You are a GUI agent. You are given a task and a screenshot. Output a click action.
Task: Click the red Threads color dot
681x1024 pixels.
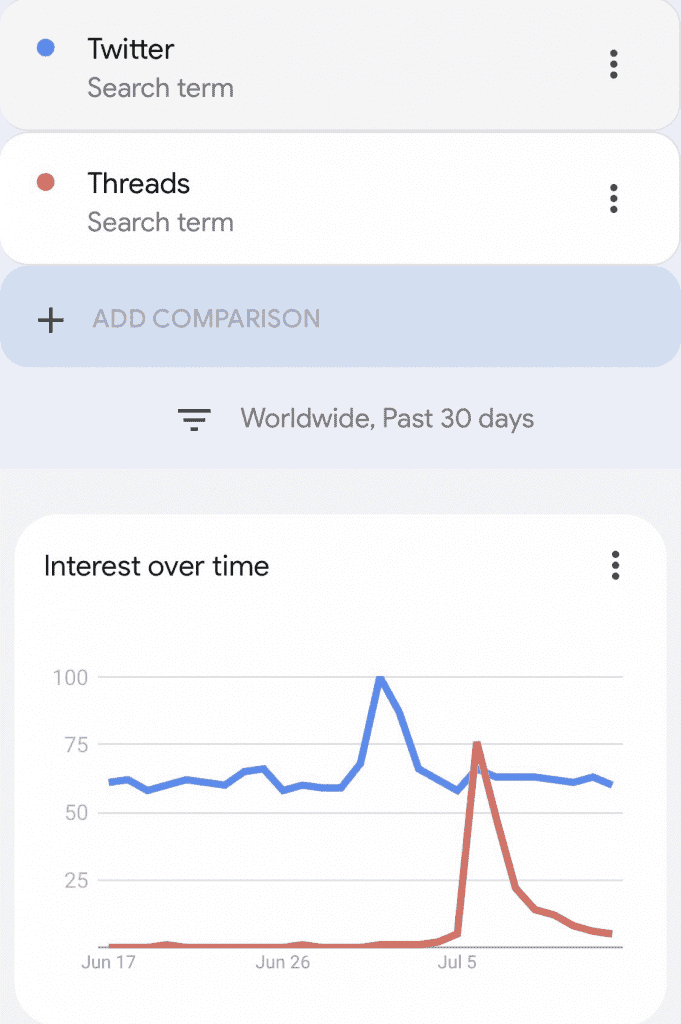tap(46, 182)
